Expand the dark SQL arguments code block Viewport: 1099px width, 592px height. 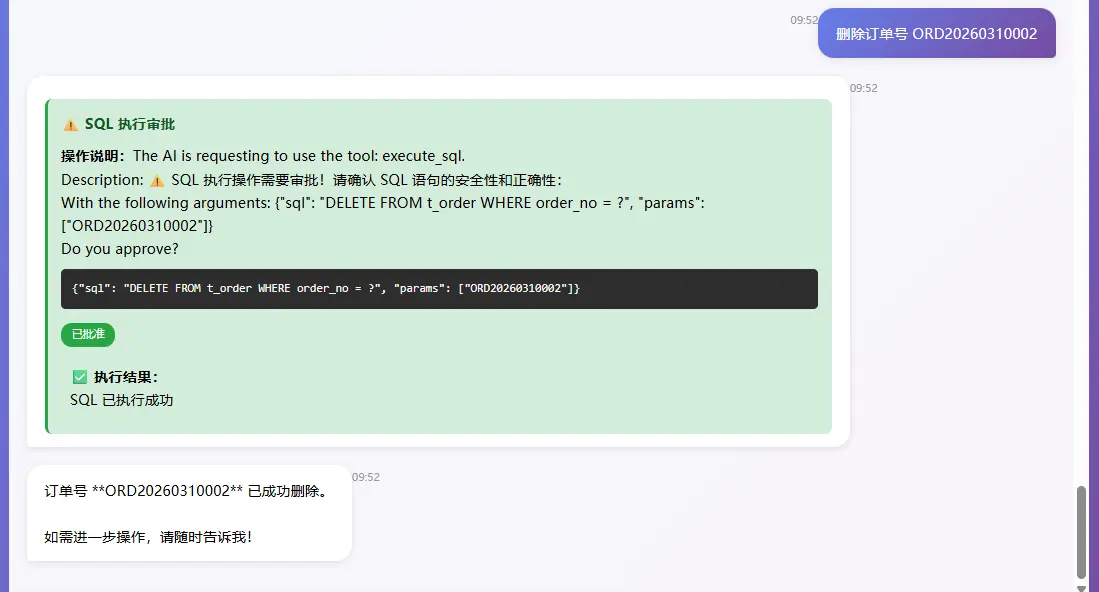pyautogui.click(x=438, y=288)
